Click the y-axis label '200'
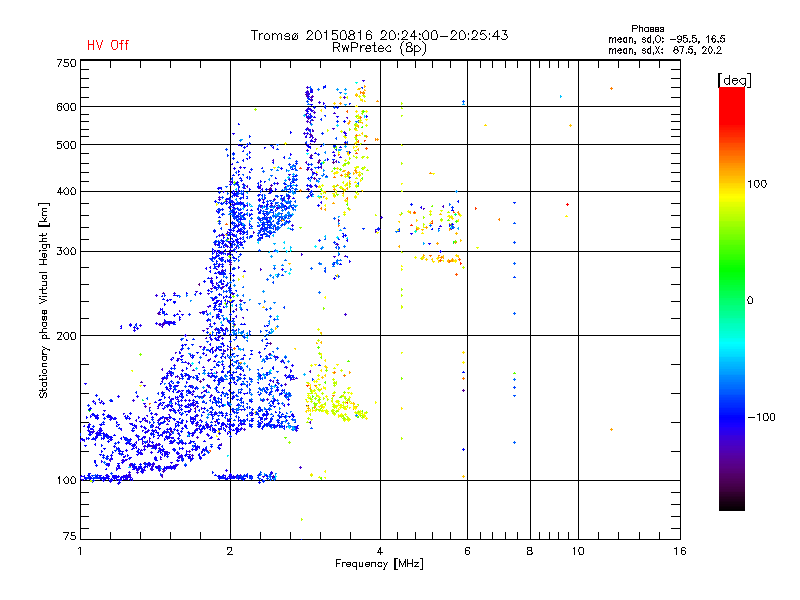The image size is (800, 600). click(67, 336)
